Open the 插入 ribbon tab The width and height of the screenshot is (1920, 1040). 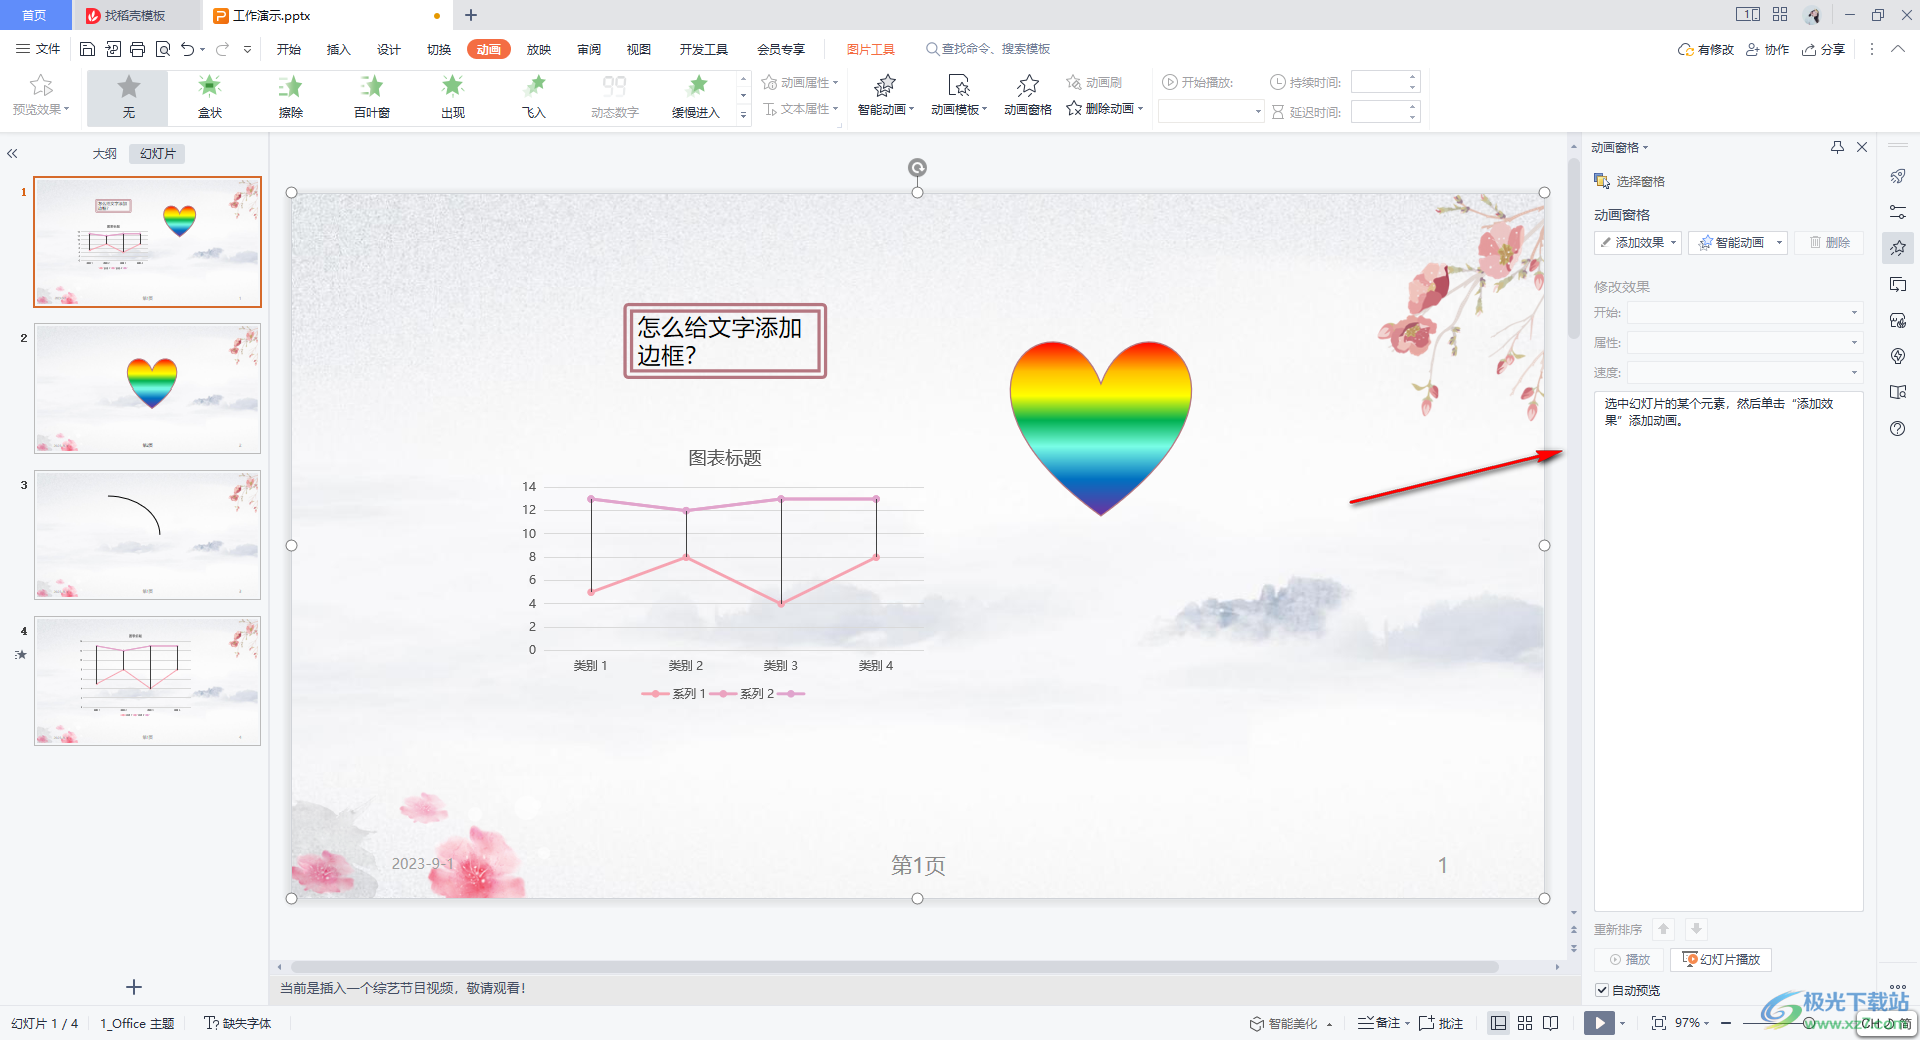339,49
